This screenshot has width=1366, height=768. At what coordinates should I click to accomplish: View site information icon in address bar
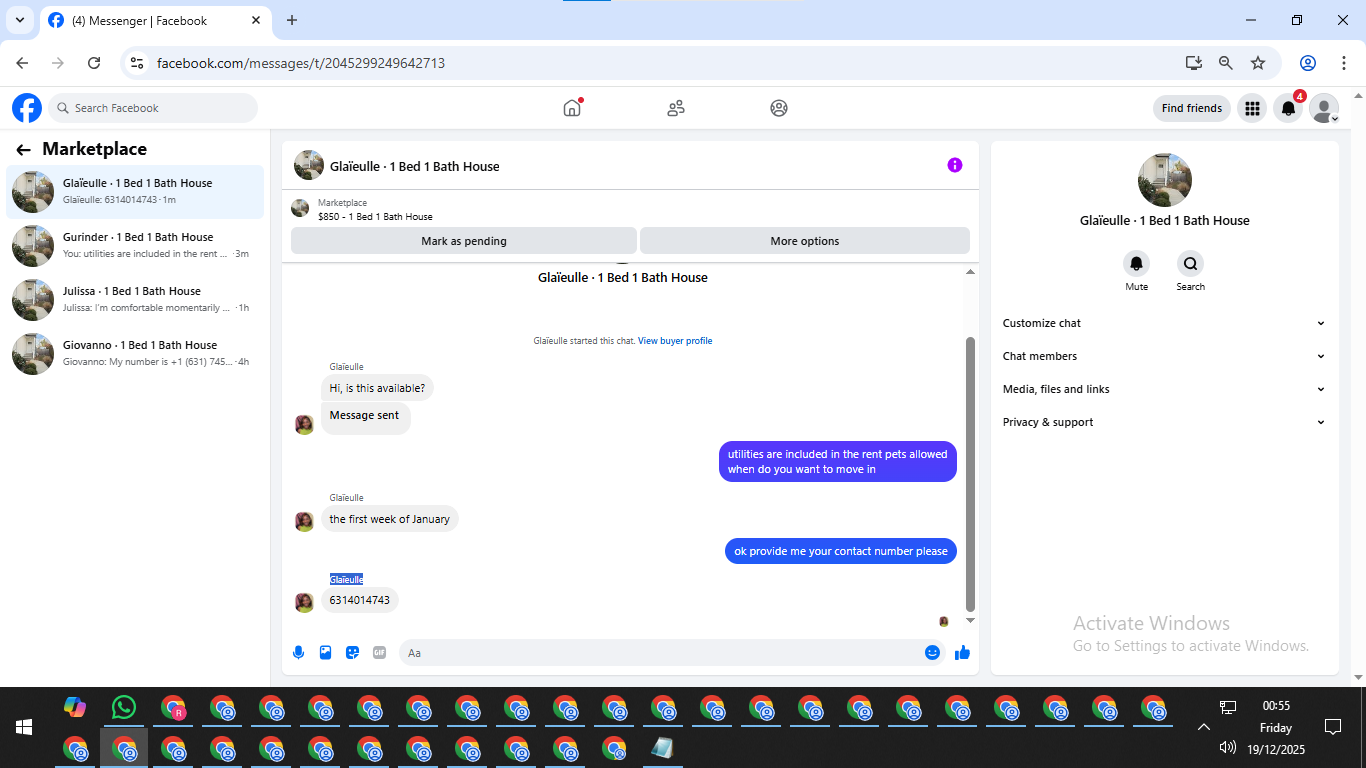(138, 63)
